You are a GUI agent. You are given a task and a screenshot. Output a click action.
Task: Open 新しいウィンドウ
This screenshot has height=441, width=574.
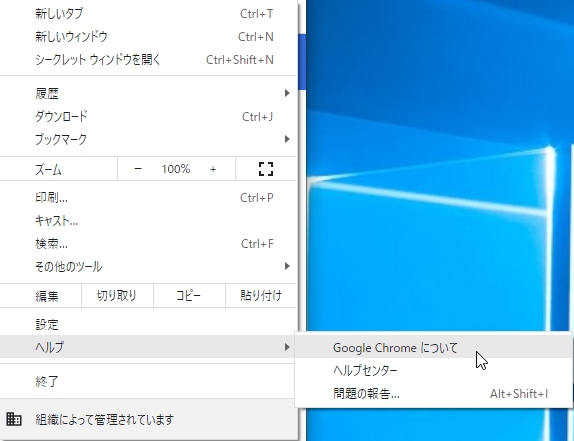(x=148, y=37)
